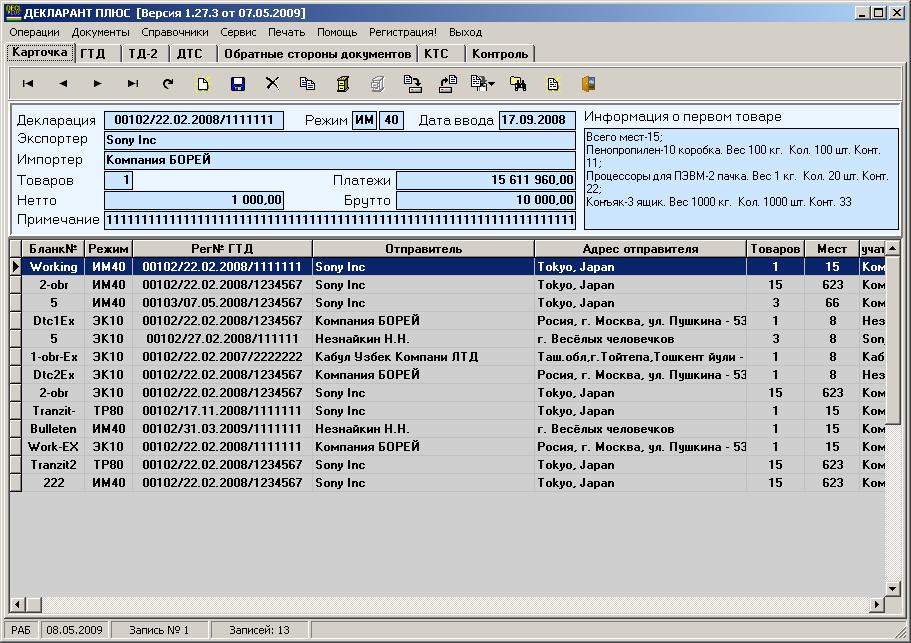Create a new blank declaration
This screenshot has height=643, width=911.
click(203, 84)
